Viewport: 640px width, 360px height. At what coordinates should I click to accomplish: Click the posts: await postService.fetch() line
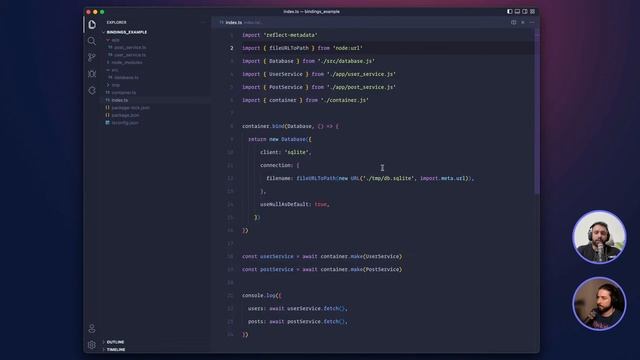pos(298,322)
